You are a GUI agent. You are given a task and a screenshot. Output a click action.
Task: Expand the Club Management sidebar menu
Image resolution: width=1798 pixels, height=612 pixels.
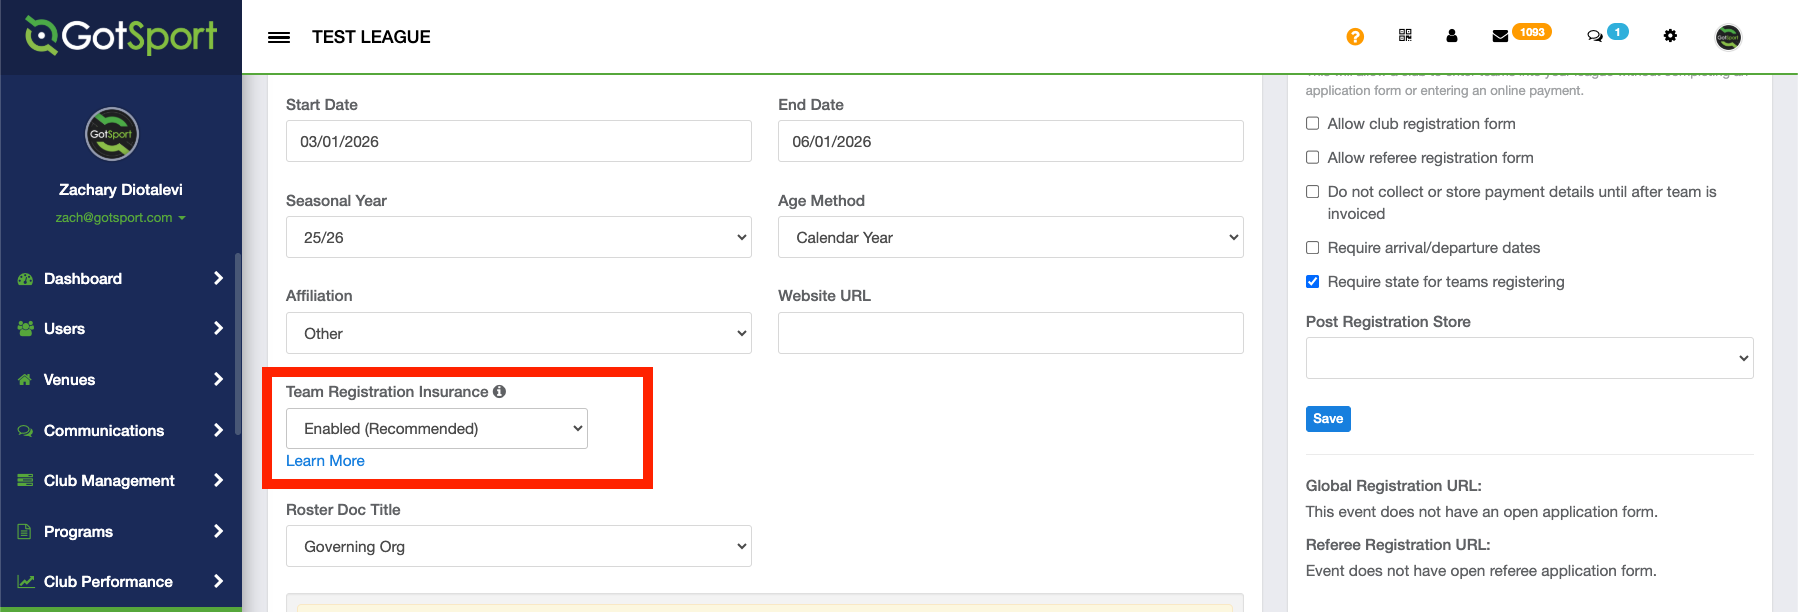click(x=120, y=481)
